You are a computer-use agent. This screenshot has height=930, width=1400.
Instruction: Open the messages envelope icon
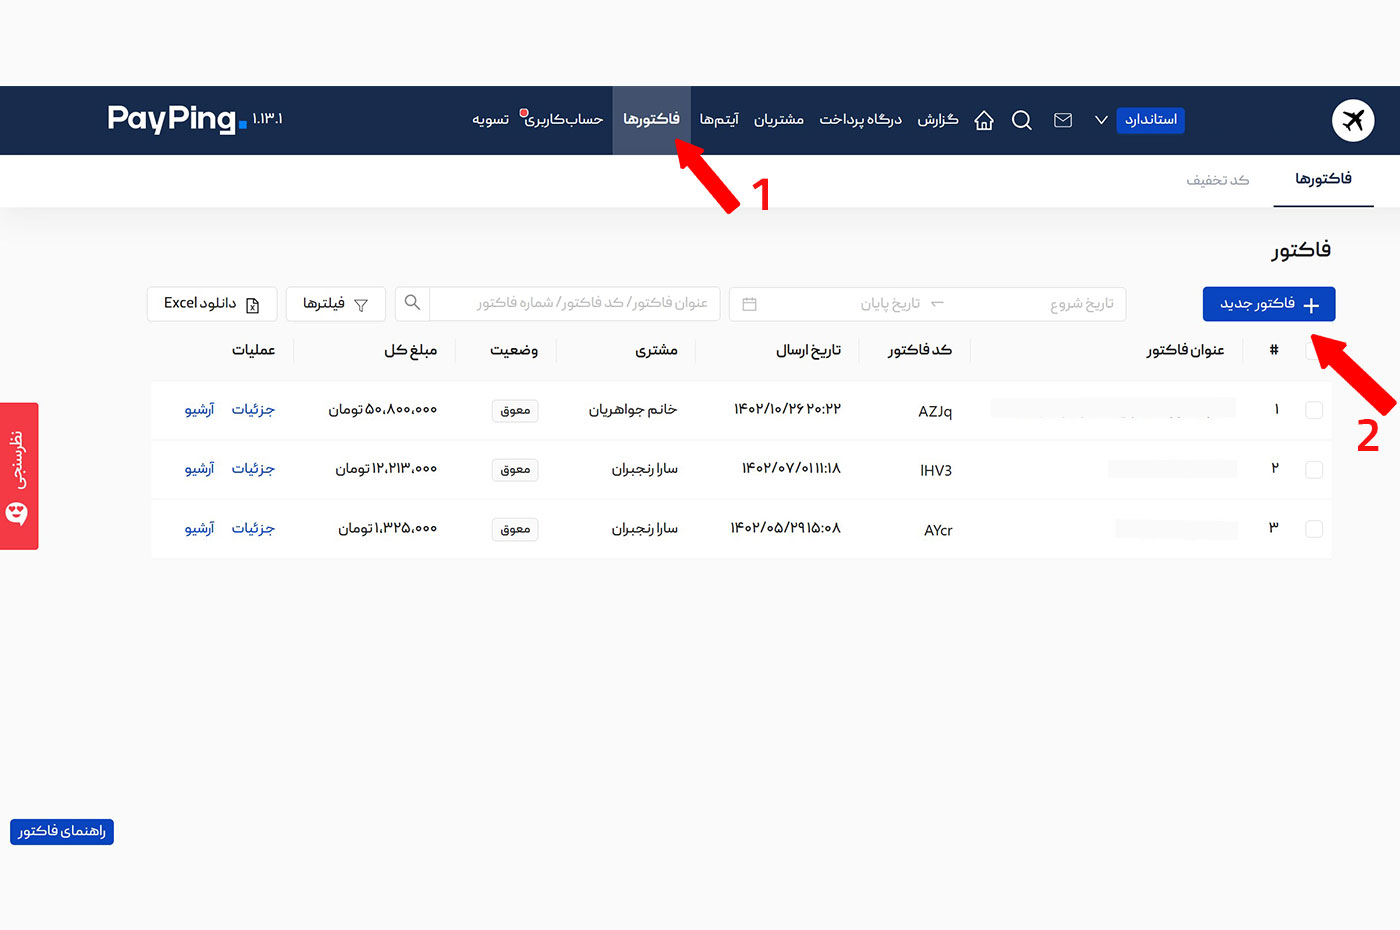pyautogui.click(x=1063, y=120)
